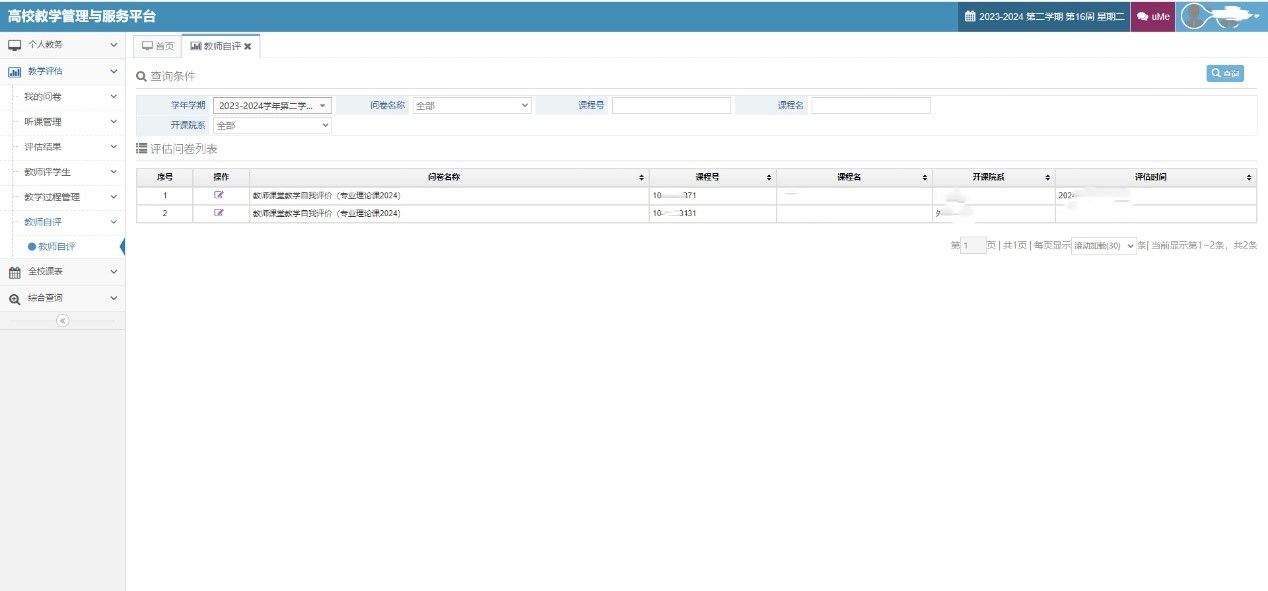Screen dimensions: 1268x591
Task: Open edit icon for questionnaire row 1
Action: (x=219, y=195)
